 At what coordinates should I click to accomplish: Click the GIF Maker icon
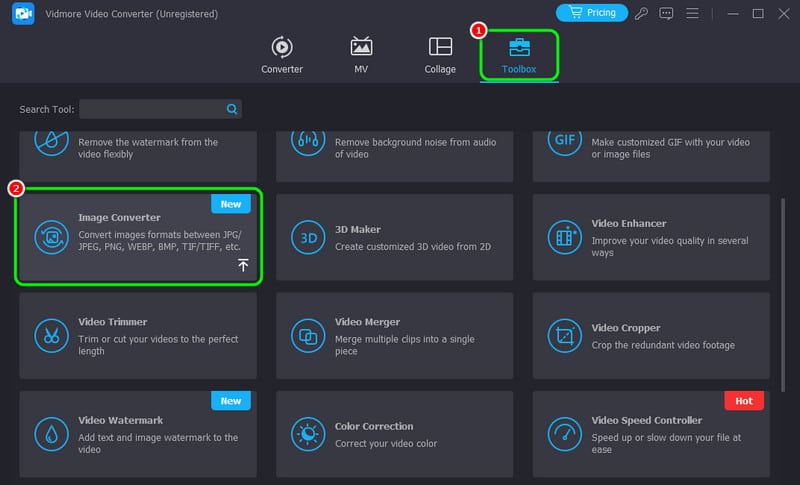[563, 140]
